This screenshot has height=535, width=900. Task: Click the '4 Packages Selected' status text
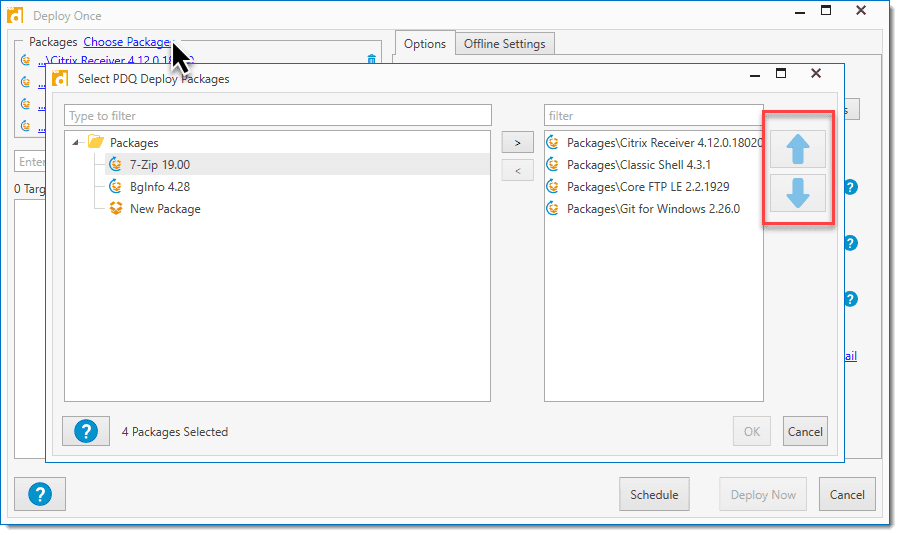click(174, 432)
